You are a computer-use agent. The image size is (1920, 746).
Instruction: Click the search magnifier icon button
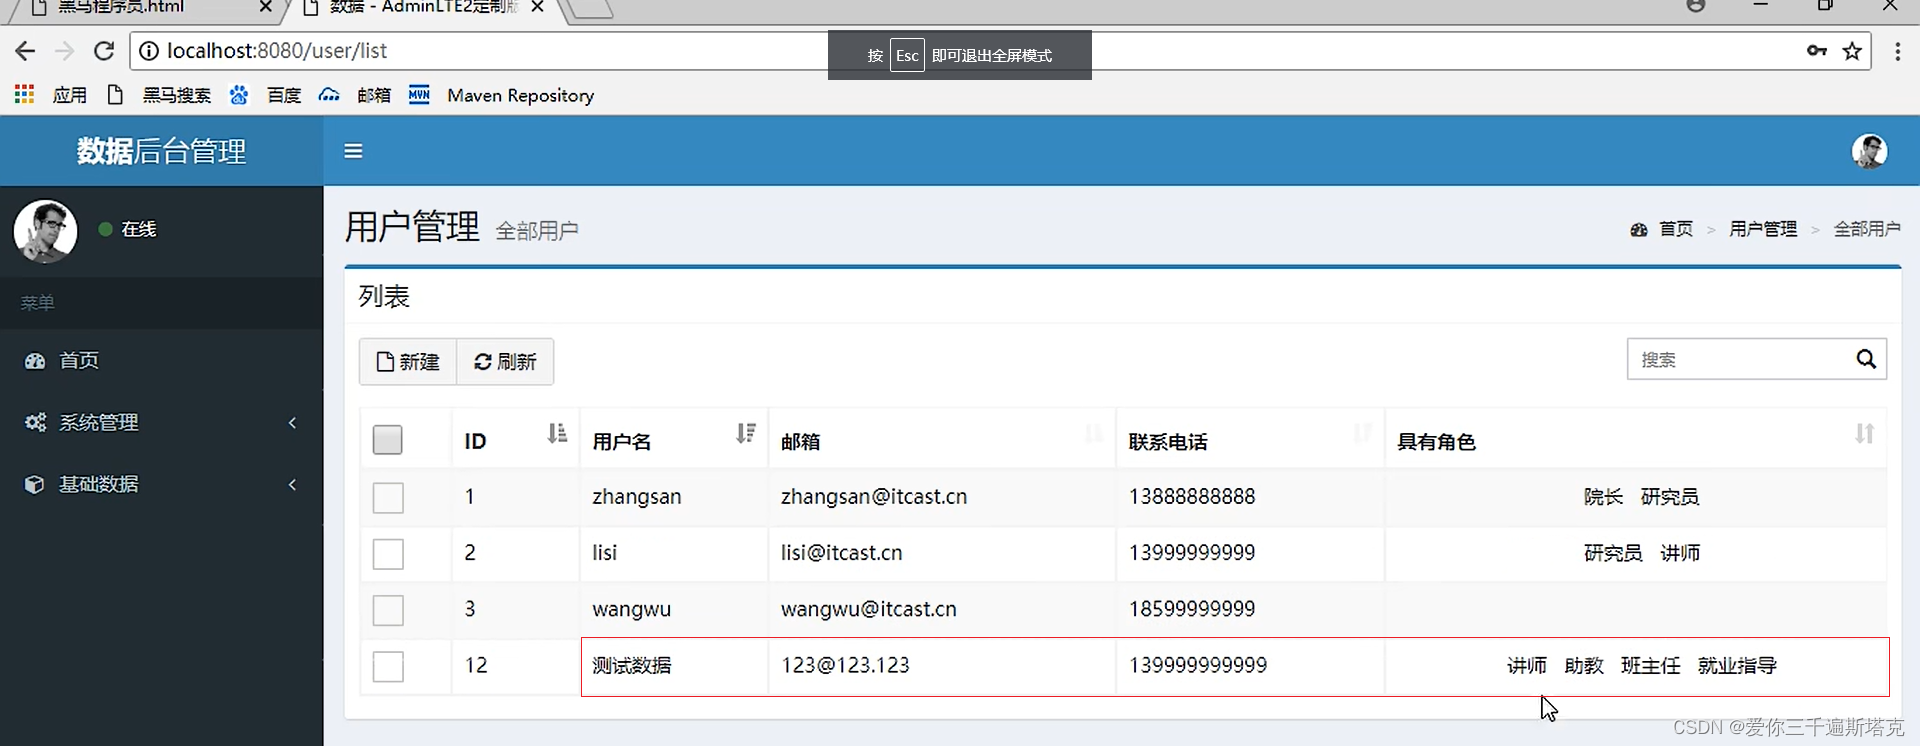click(x=1866, y=359)
